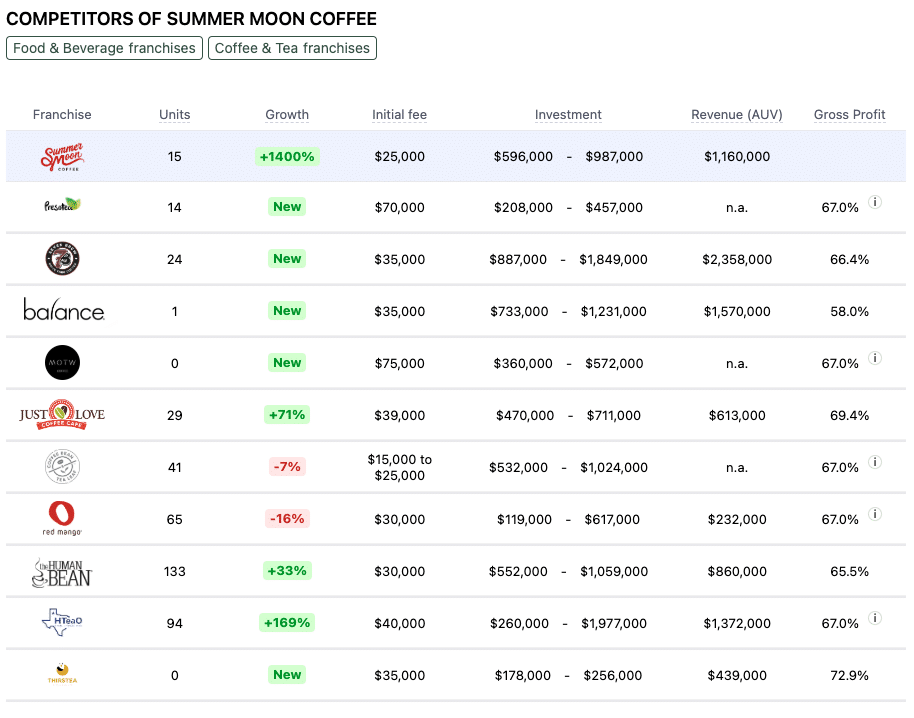Open the MOTW black circle logo
Screen dimensions: 914x718
click(x=62, y=362)
